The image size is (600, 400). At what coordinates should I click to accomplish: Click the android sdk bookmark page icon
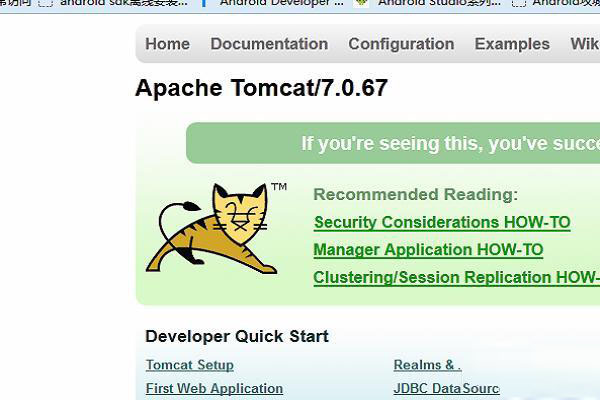click(x=45, y=2)
